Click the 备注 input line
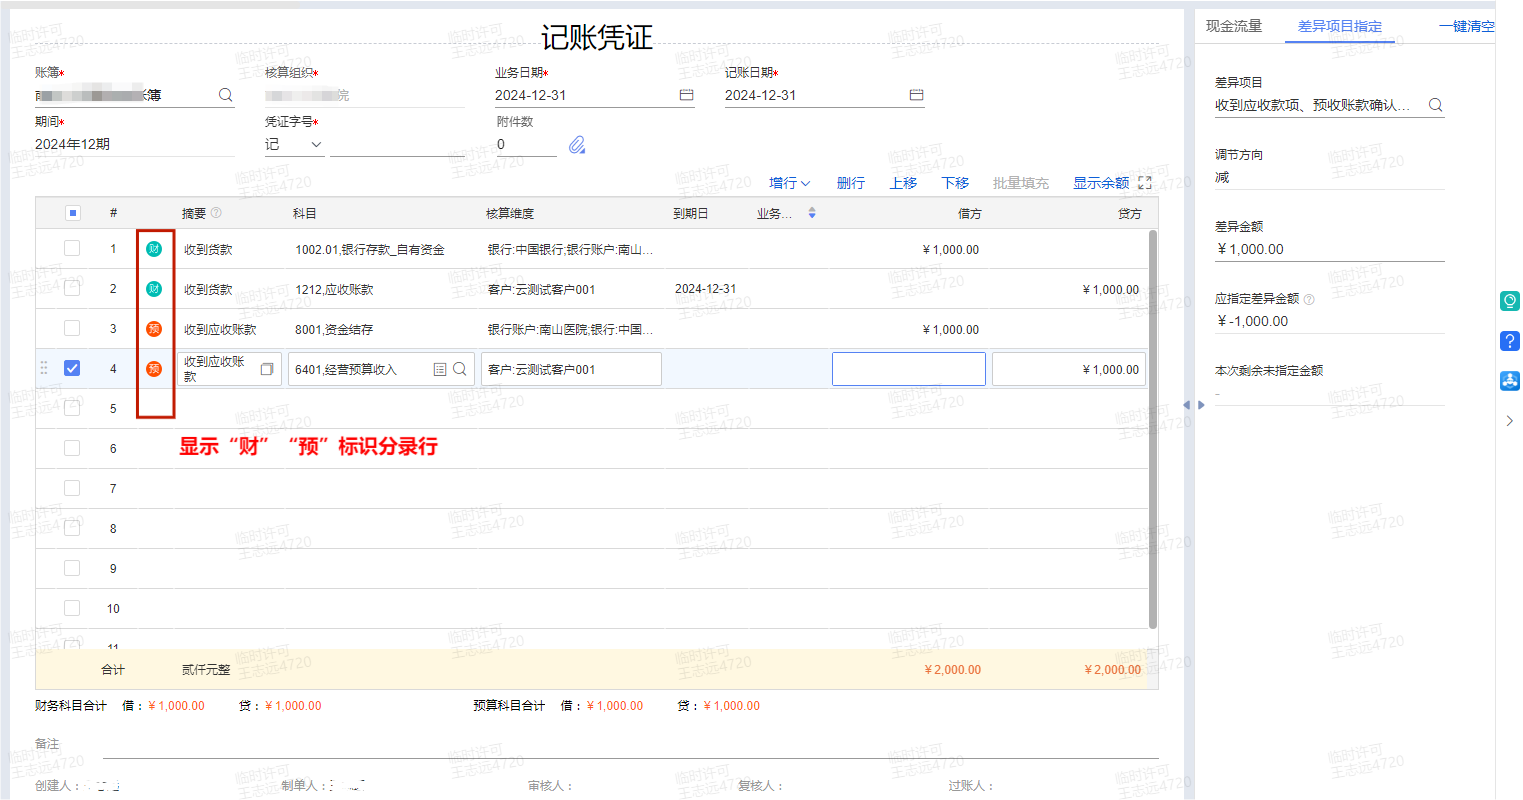Screen dimensions: 1523x800 point(630,746)
